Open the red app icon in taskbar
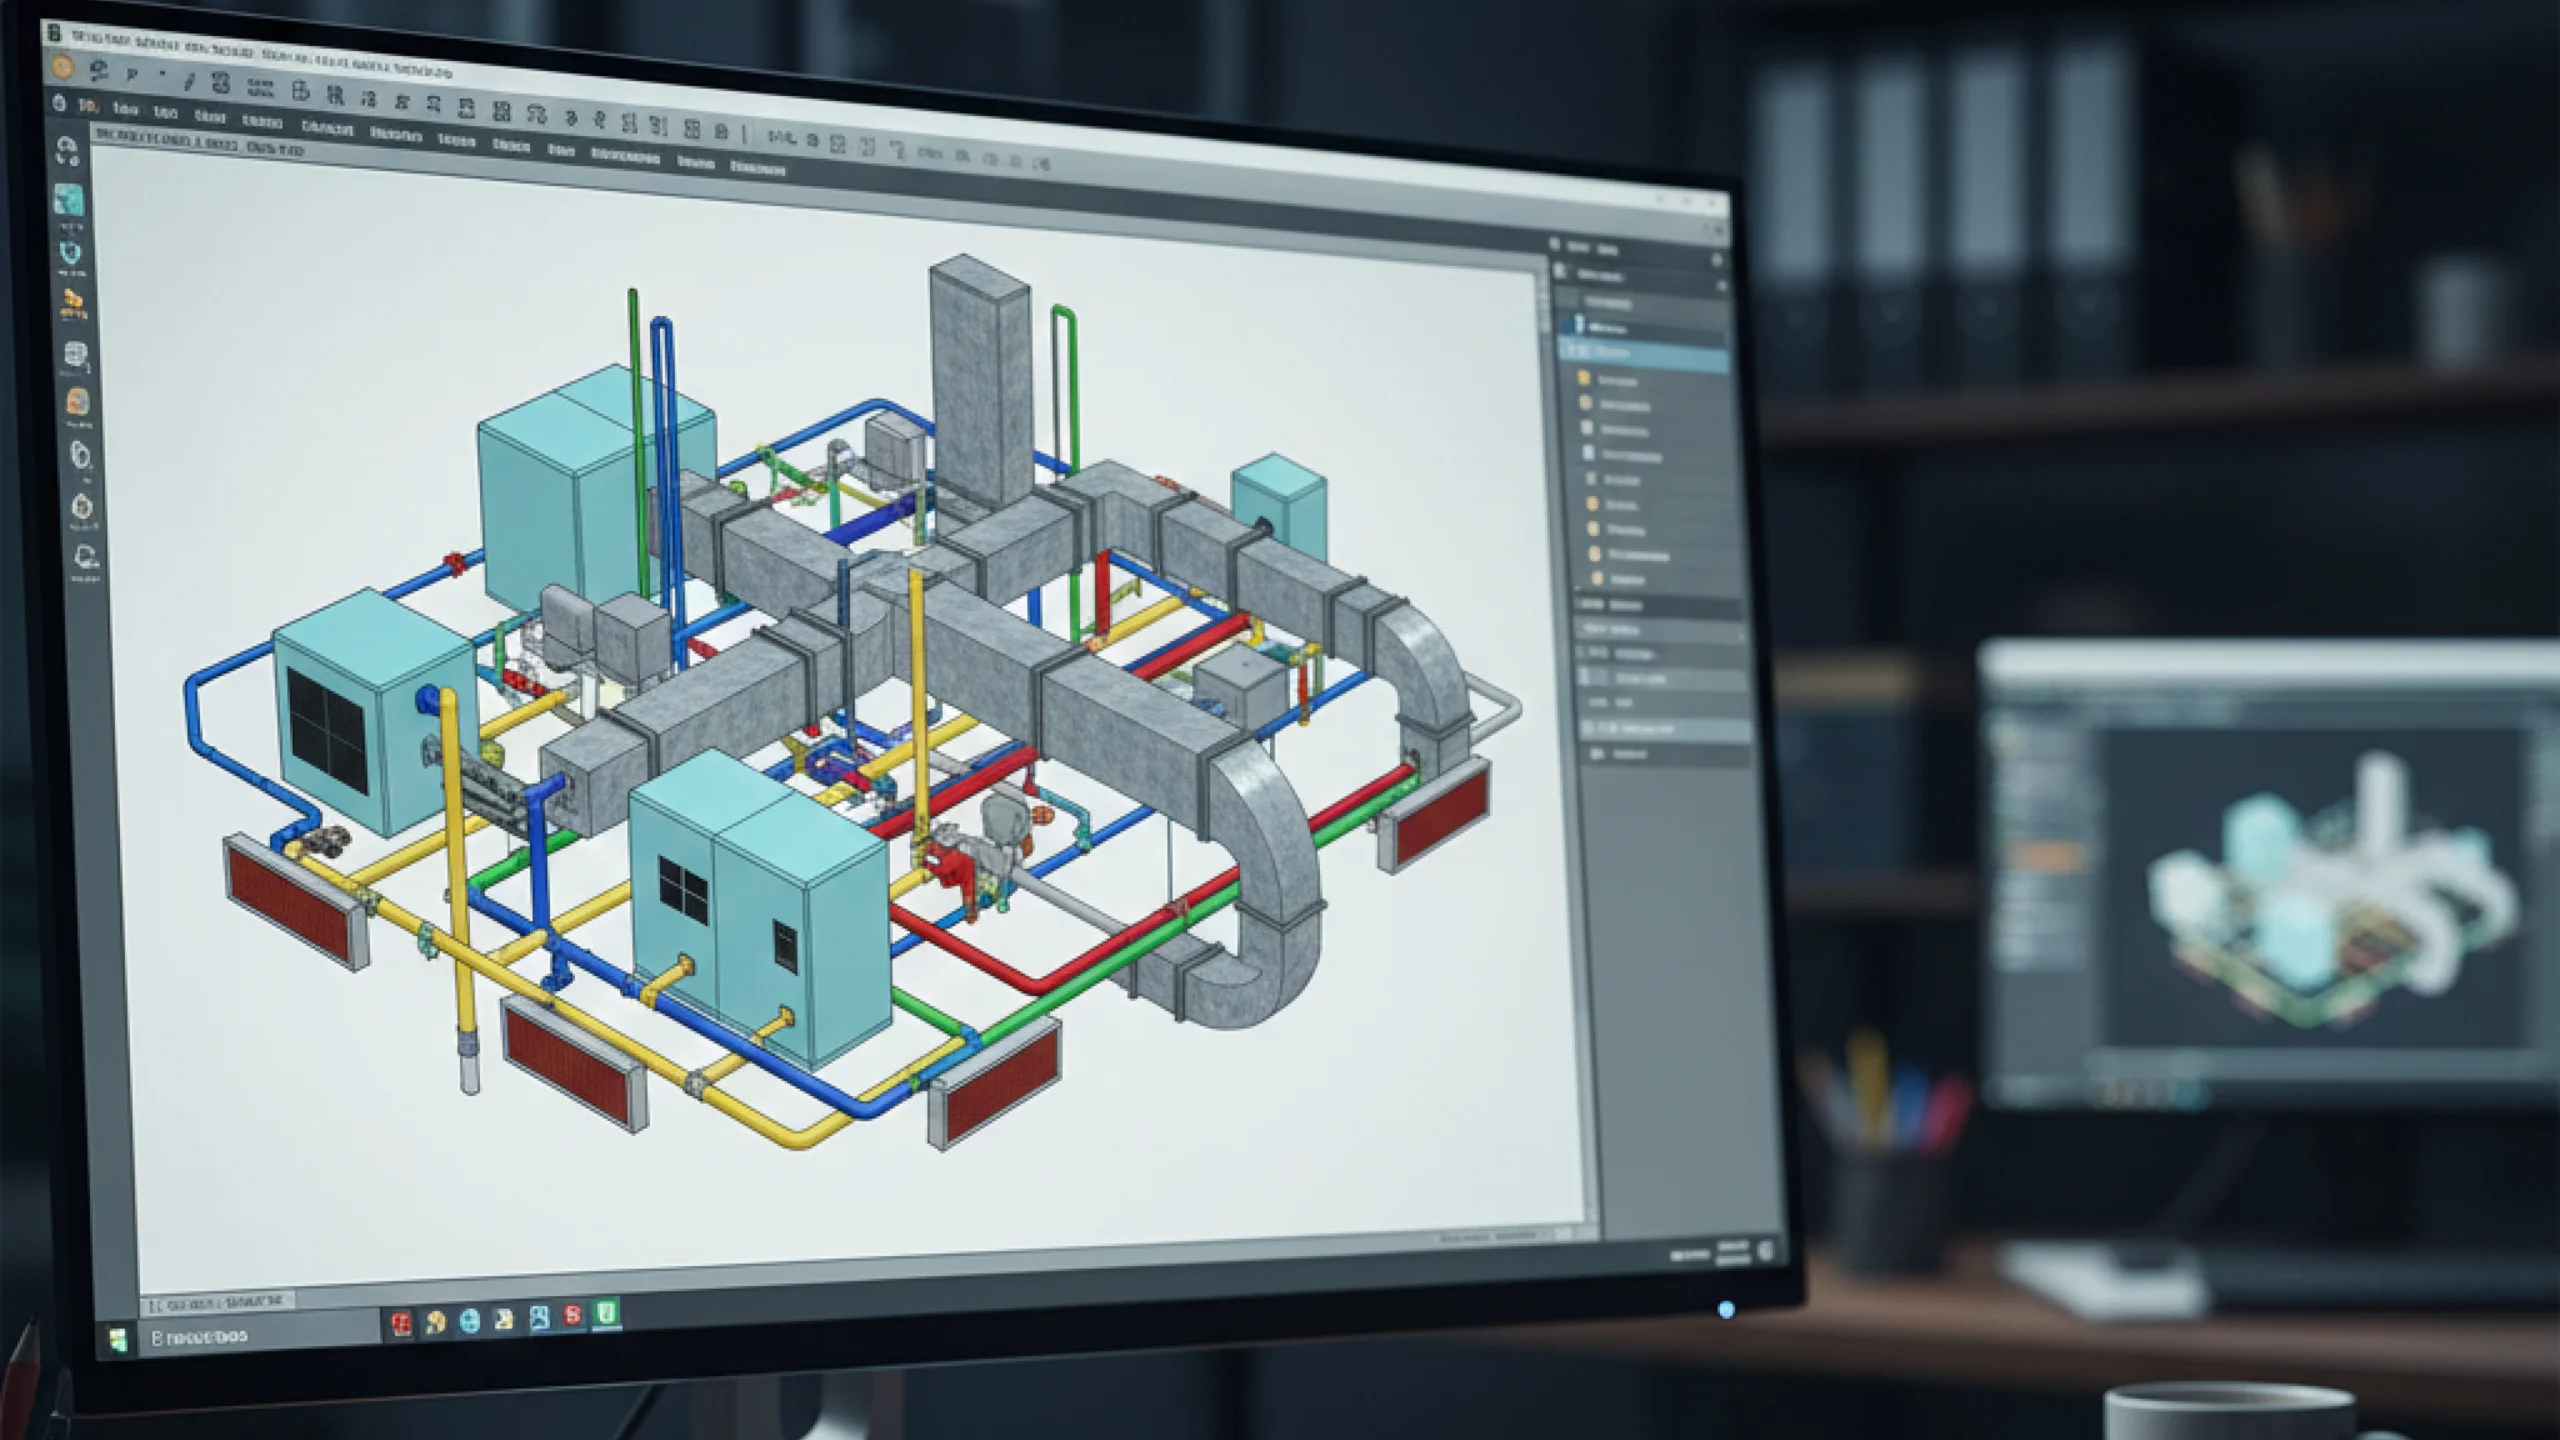The width and height of the screenshot is (2560, 1440). click(401, 1324)
